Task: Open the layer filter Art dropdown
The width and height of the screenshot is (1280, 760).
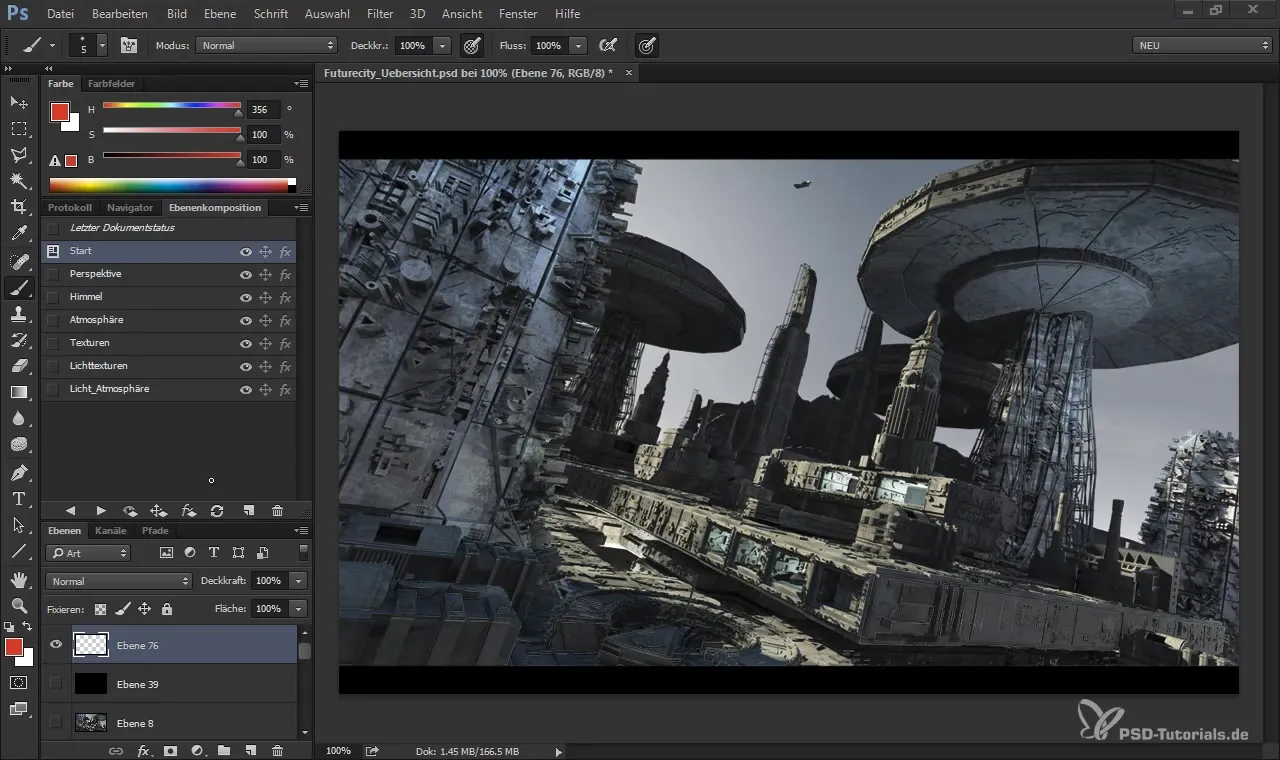Action: (88, 553)
